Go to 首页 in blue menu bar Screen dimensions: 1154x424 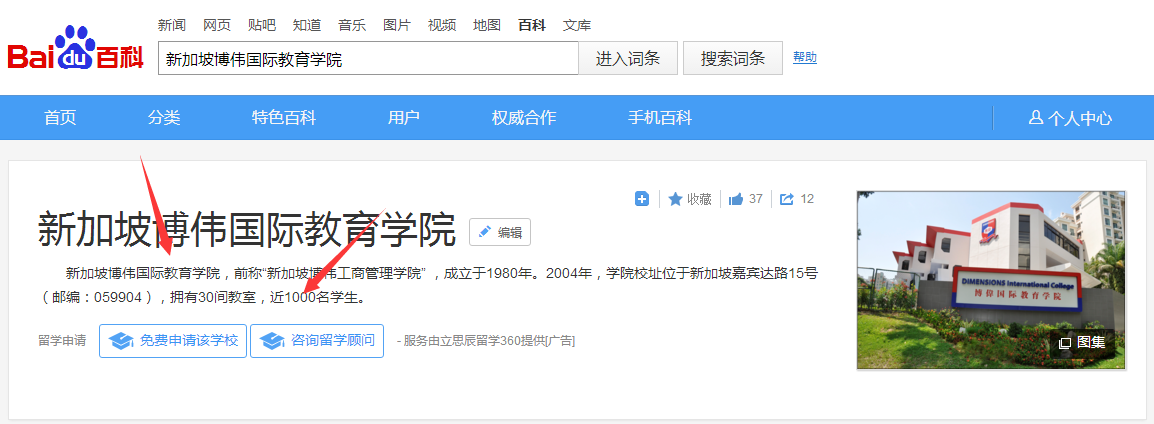click(x=60, y=118)
